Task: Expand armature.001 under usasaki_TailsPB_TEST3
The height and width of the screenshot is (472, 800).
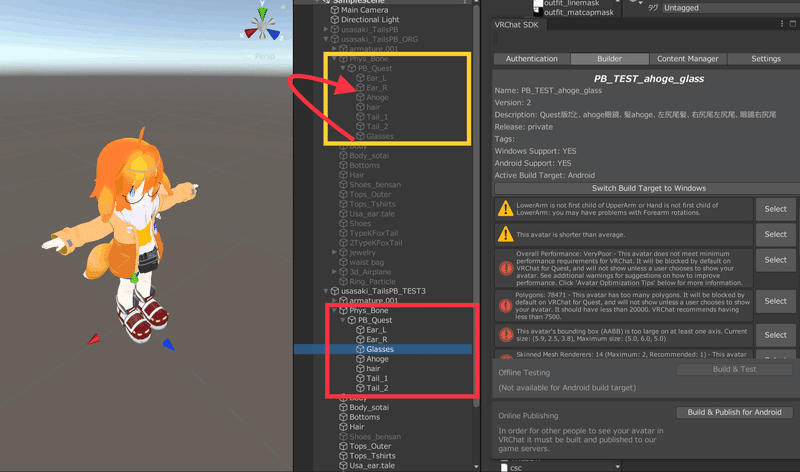Action: pyautogui.click(x=334, y=301)
